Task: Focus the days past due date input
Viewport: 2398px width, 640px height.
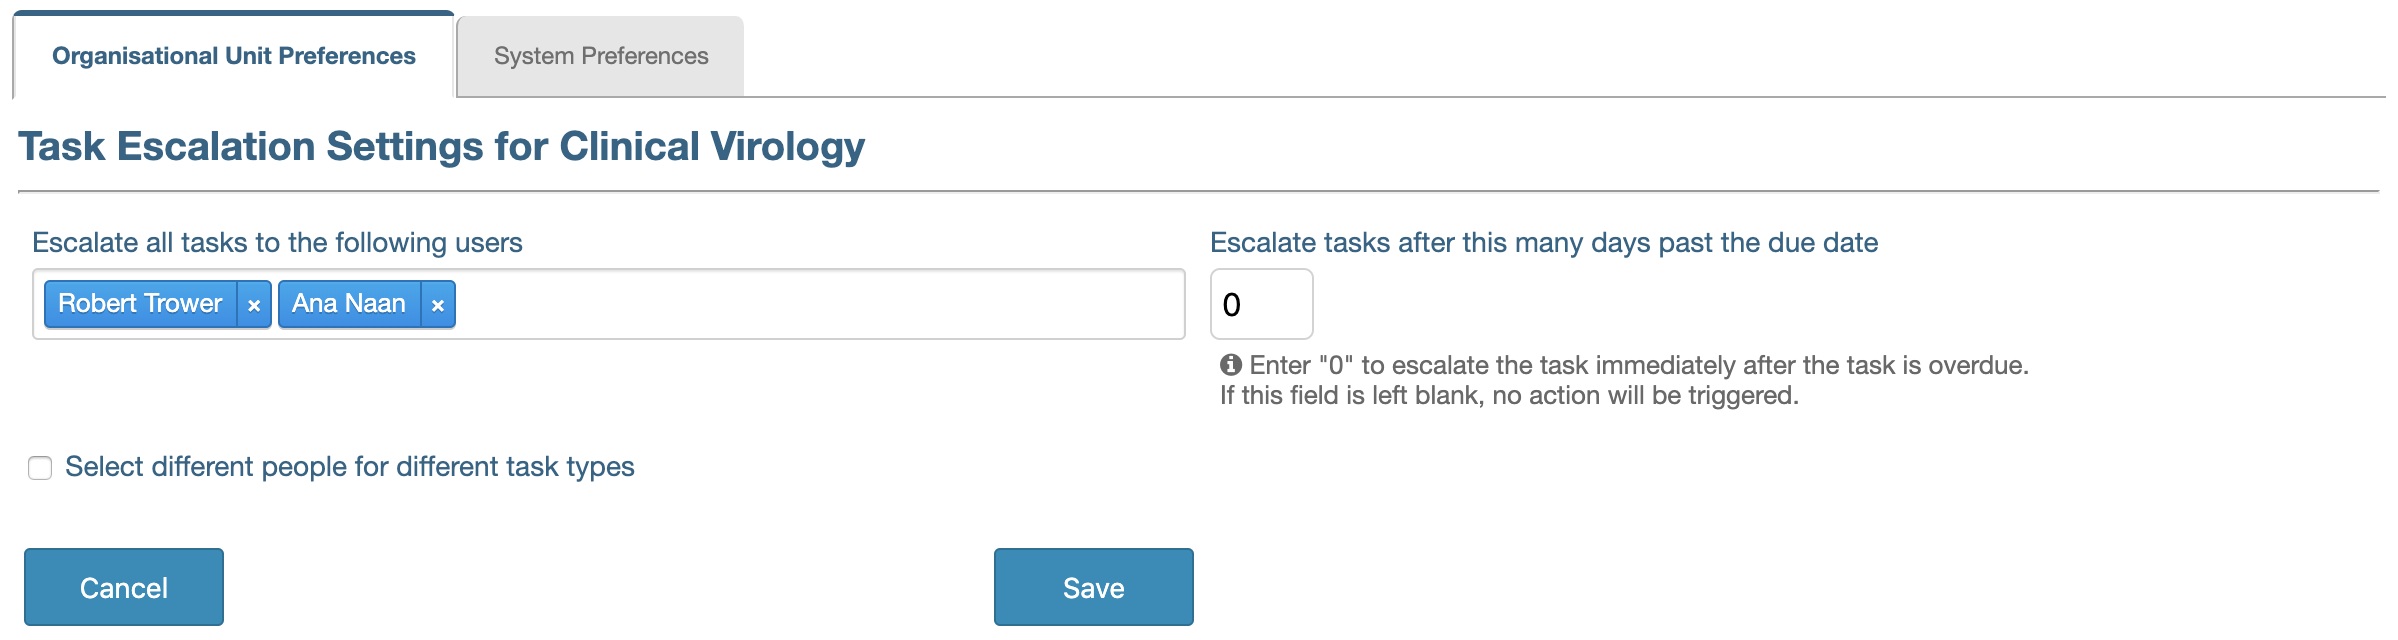Action: [1262, 304]
